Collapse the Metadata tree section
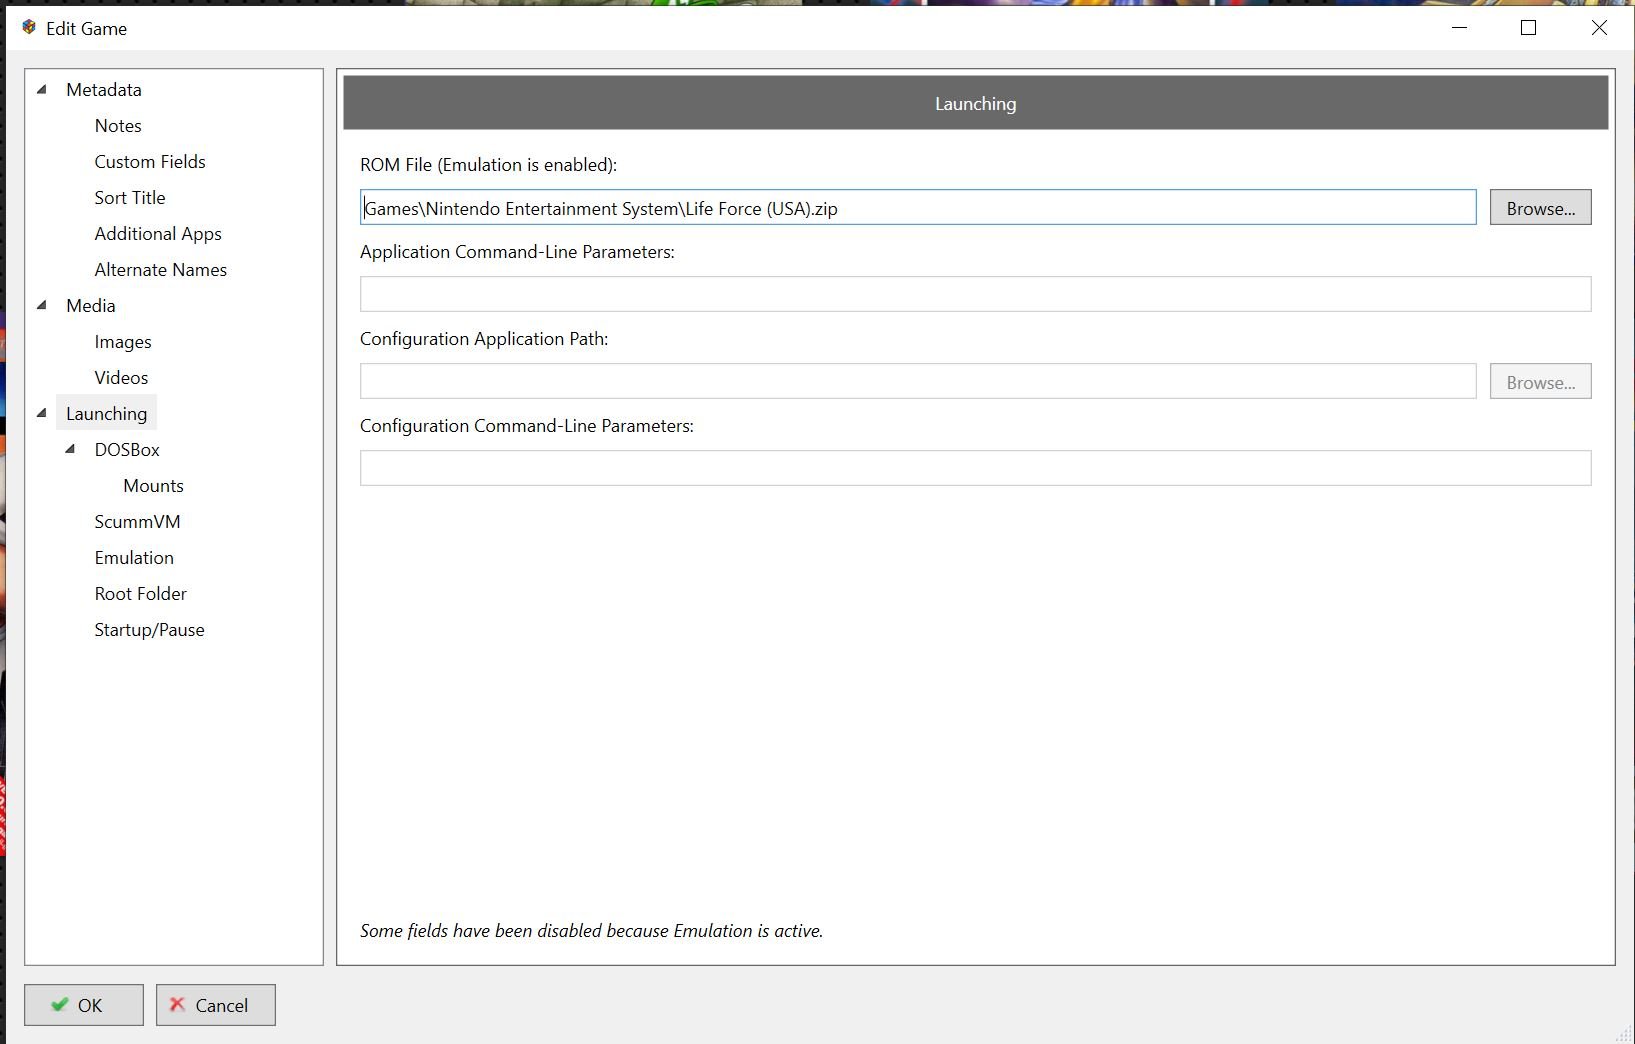 pos(42,89)
